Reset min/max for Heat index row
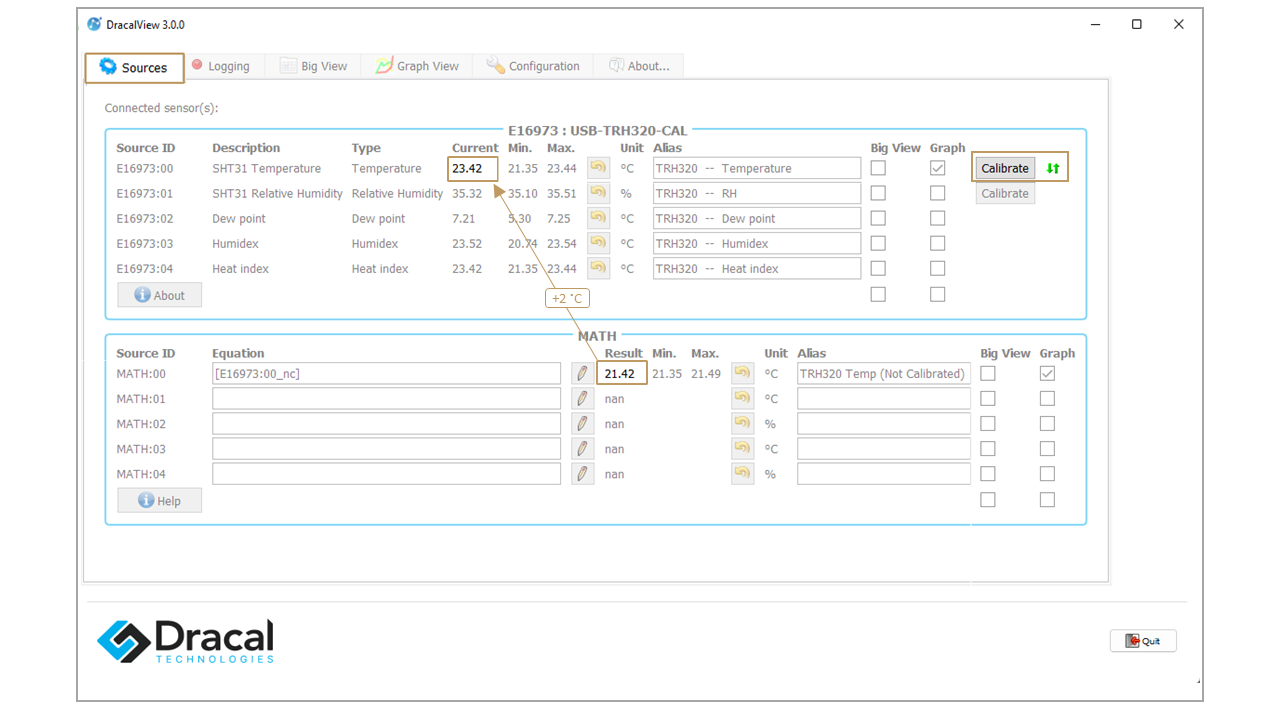The height and width of the screenshot is (720, 1280). (598, 268)
